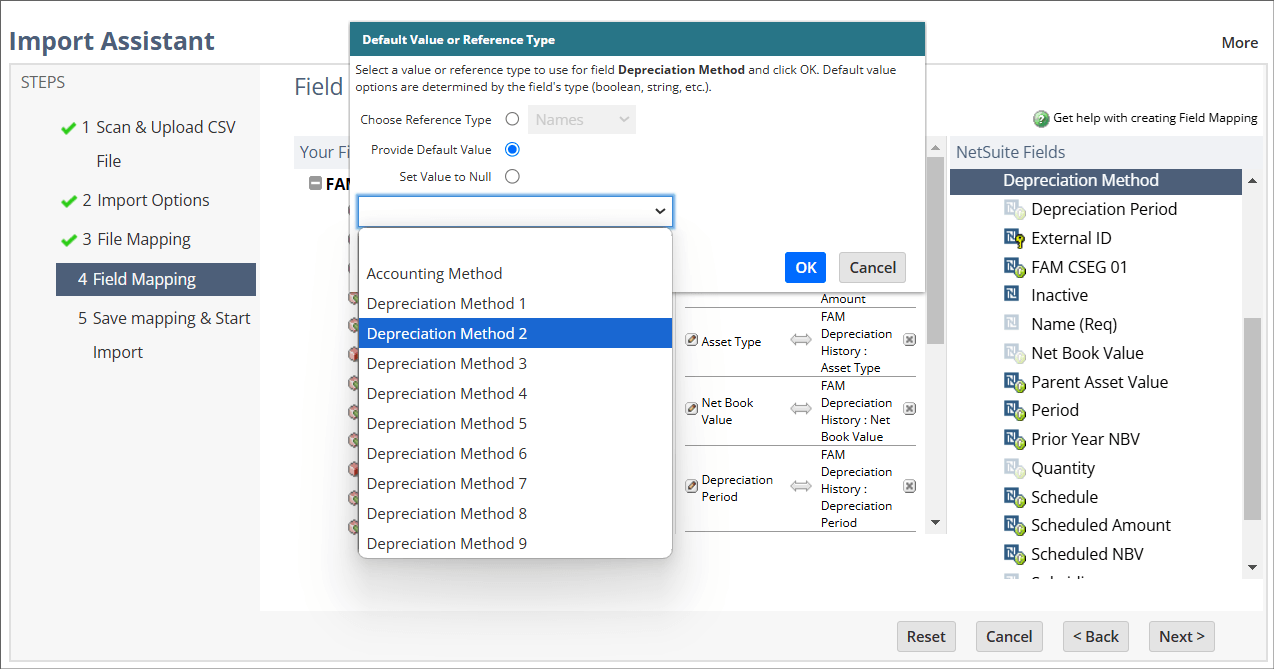Click the Name (Req) field icon
The image size is (1274, 669).
tap(1011, 324)
